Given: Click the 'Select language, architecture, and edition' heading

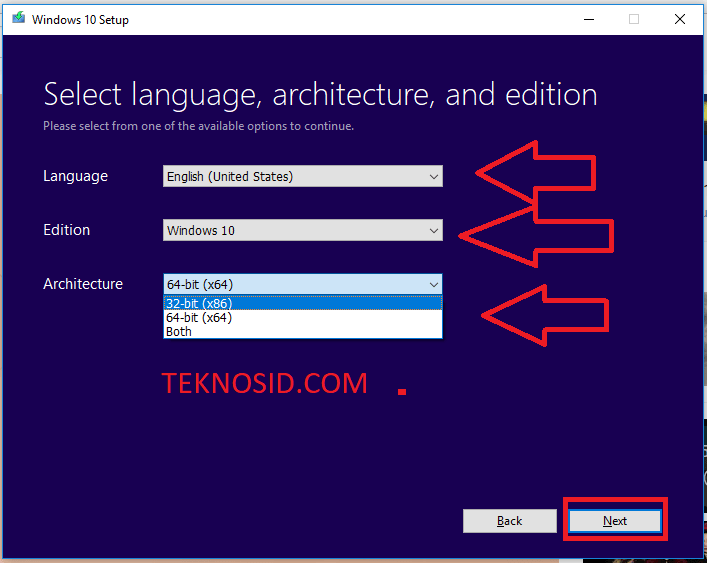Looking at the screenshot, I should pos(320,95).
